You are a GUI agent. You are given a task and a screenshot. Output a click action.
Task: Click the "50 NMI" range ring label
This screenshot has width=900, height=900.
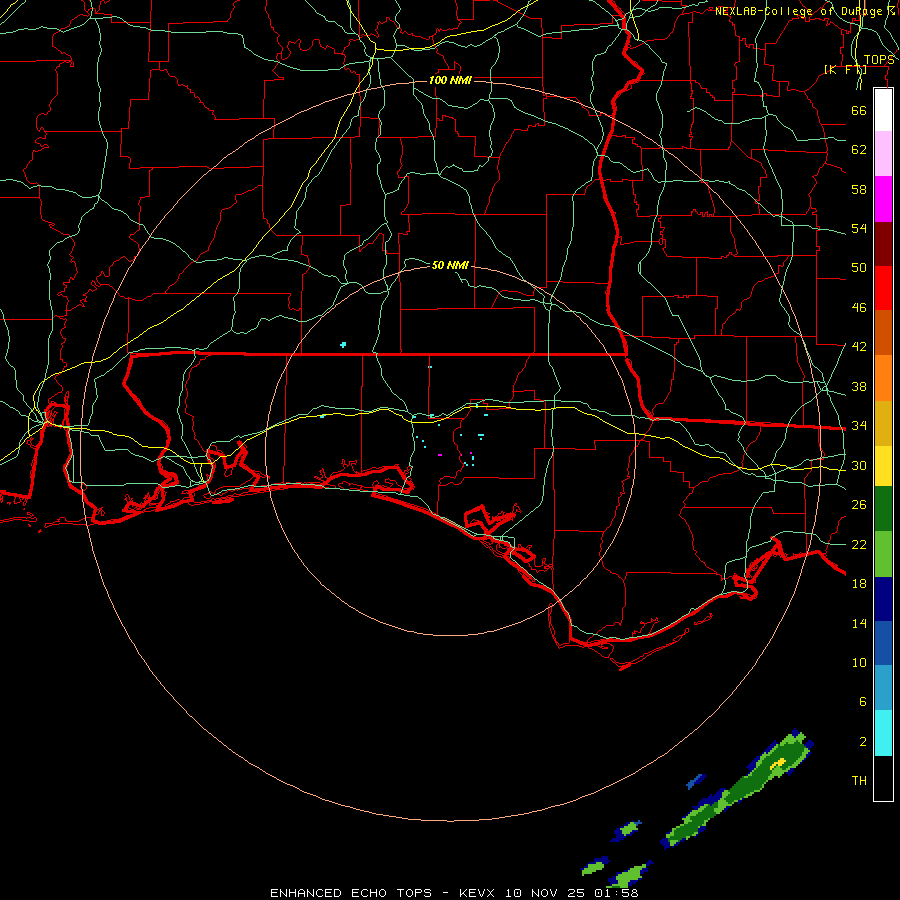point(451,265)
